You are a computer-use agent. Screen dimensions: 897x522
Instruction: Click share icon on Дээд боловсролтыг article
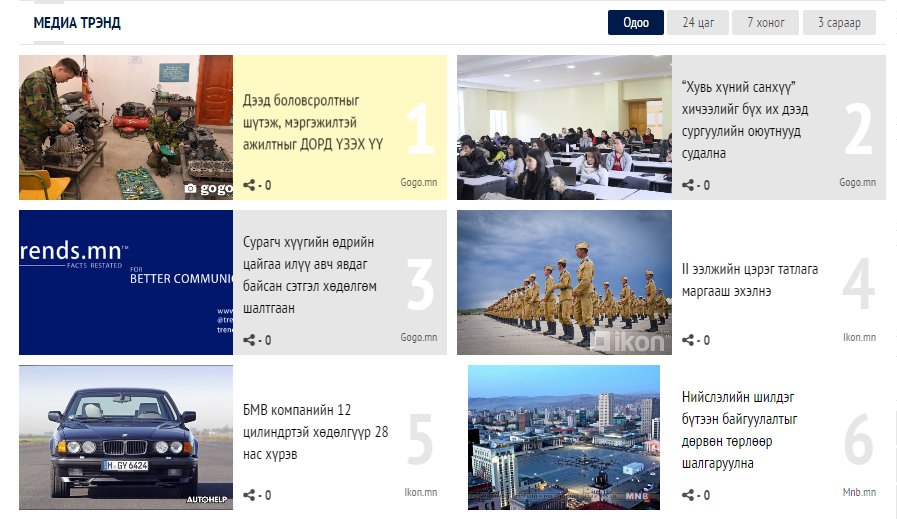249,185
